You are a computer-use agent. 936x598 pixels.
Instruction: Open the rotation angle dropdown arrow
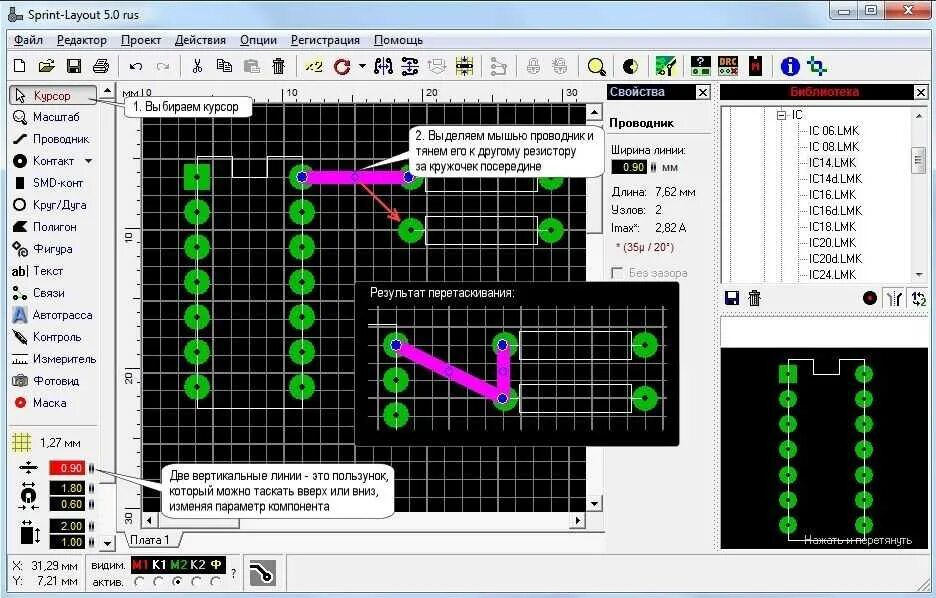362,66
